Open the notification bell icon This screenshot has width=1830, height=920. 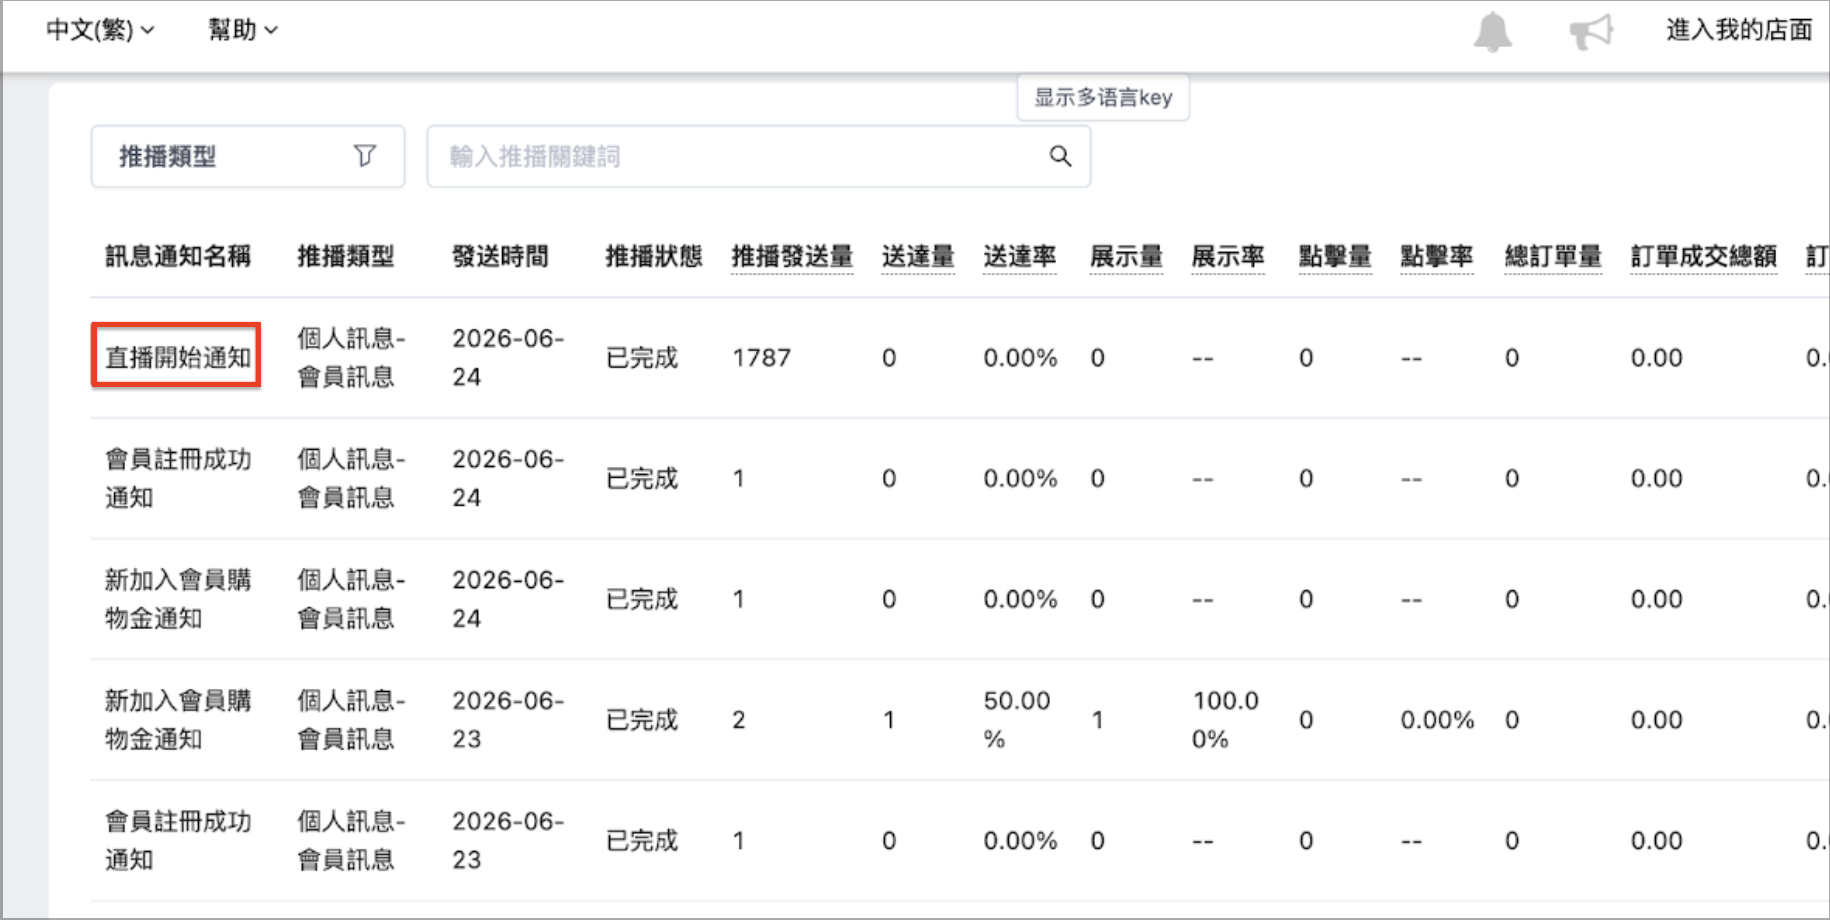[1492, 32]
